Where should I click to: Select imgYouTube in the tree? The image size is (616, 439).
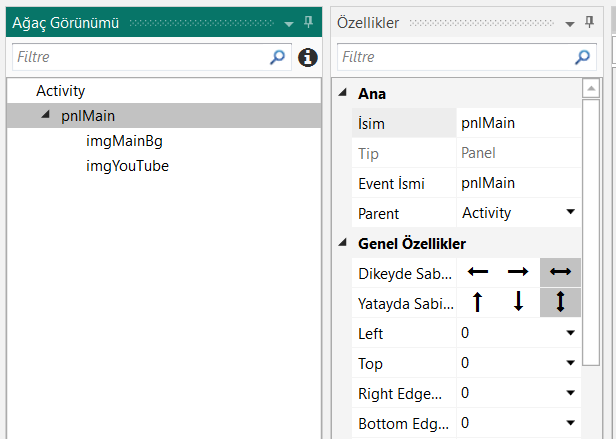click(127, 166)
